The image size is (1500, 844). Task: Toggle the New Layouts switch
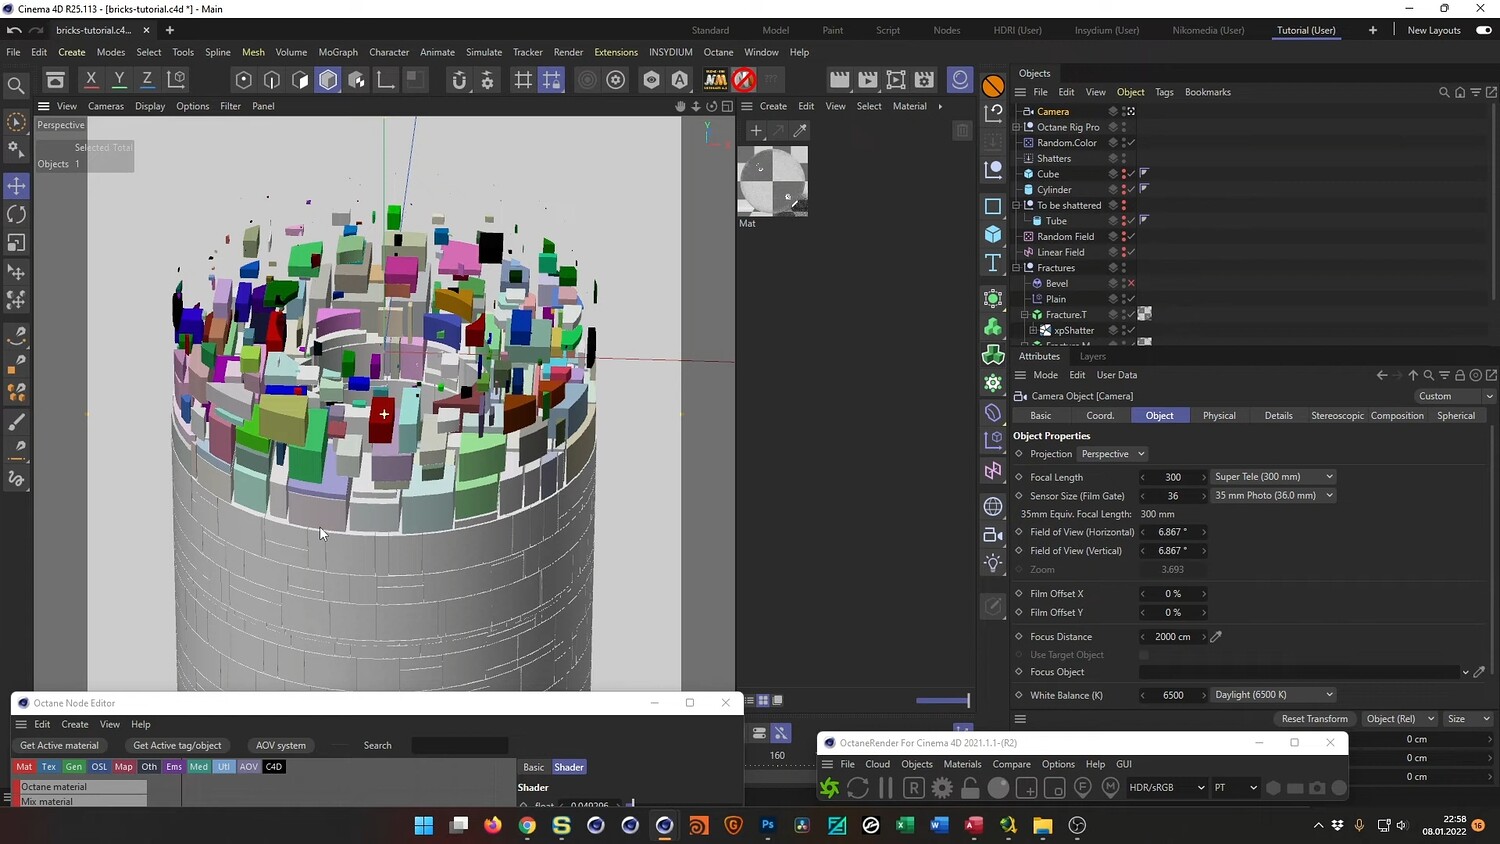1484,30
